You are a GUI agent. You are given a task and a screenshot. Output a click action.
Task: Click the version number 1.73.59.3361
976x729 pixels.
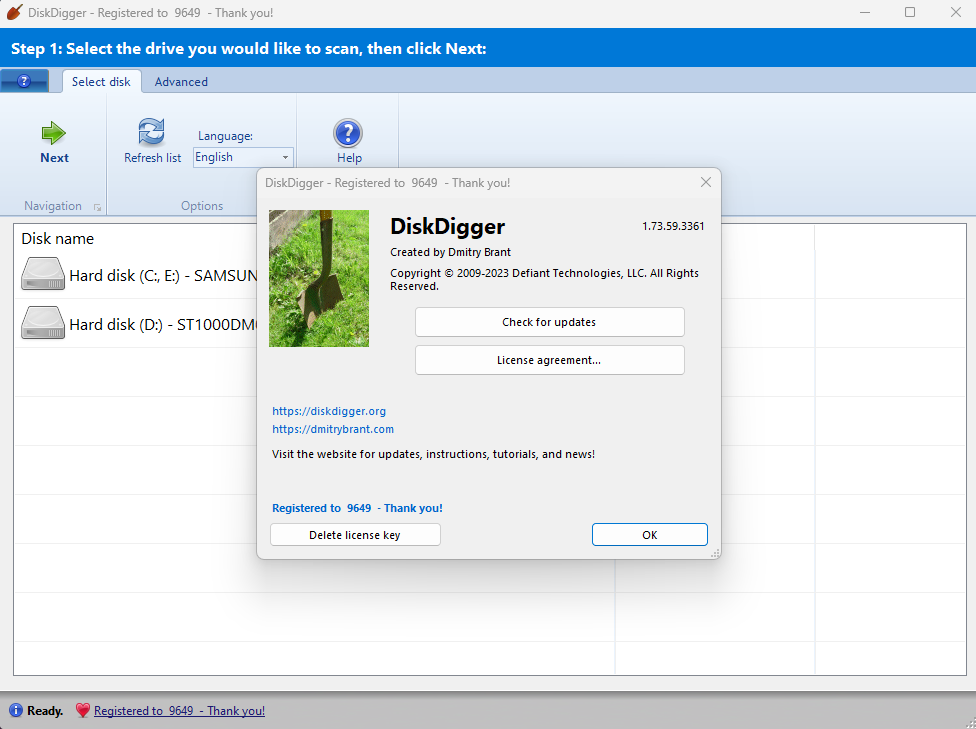673,226
